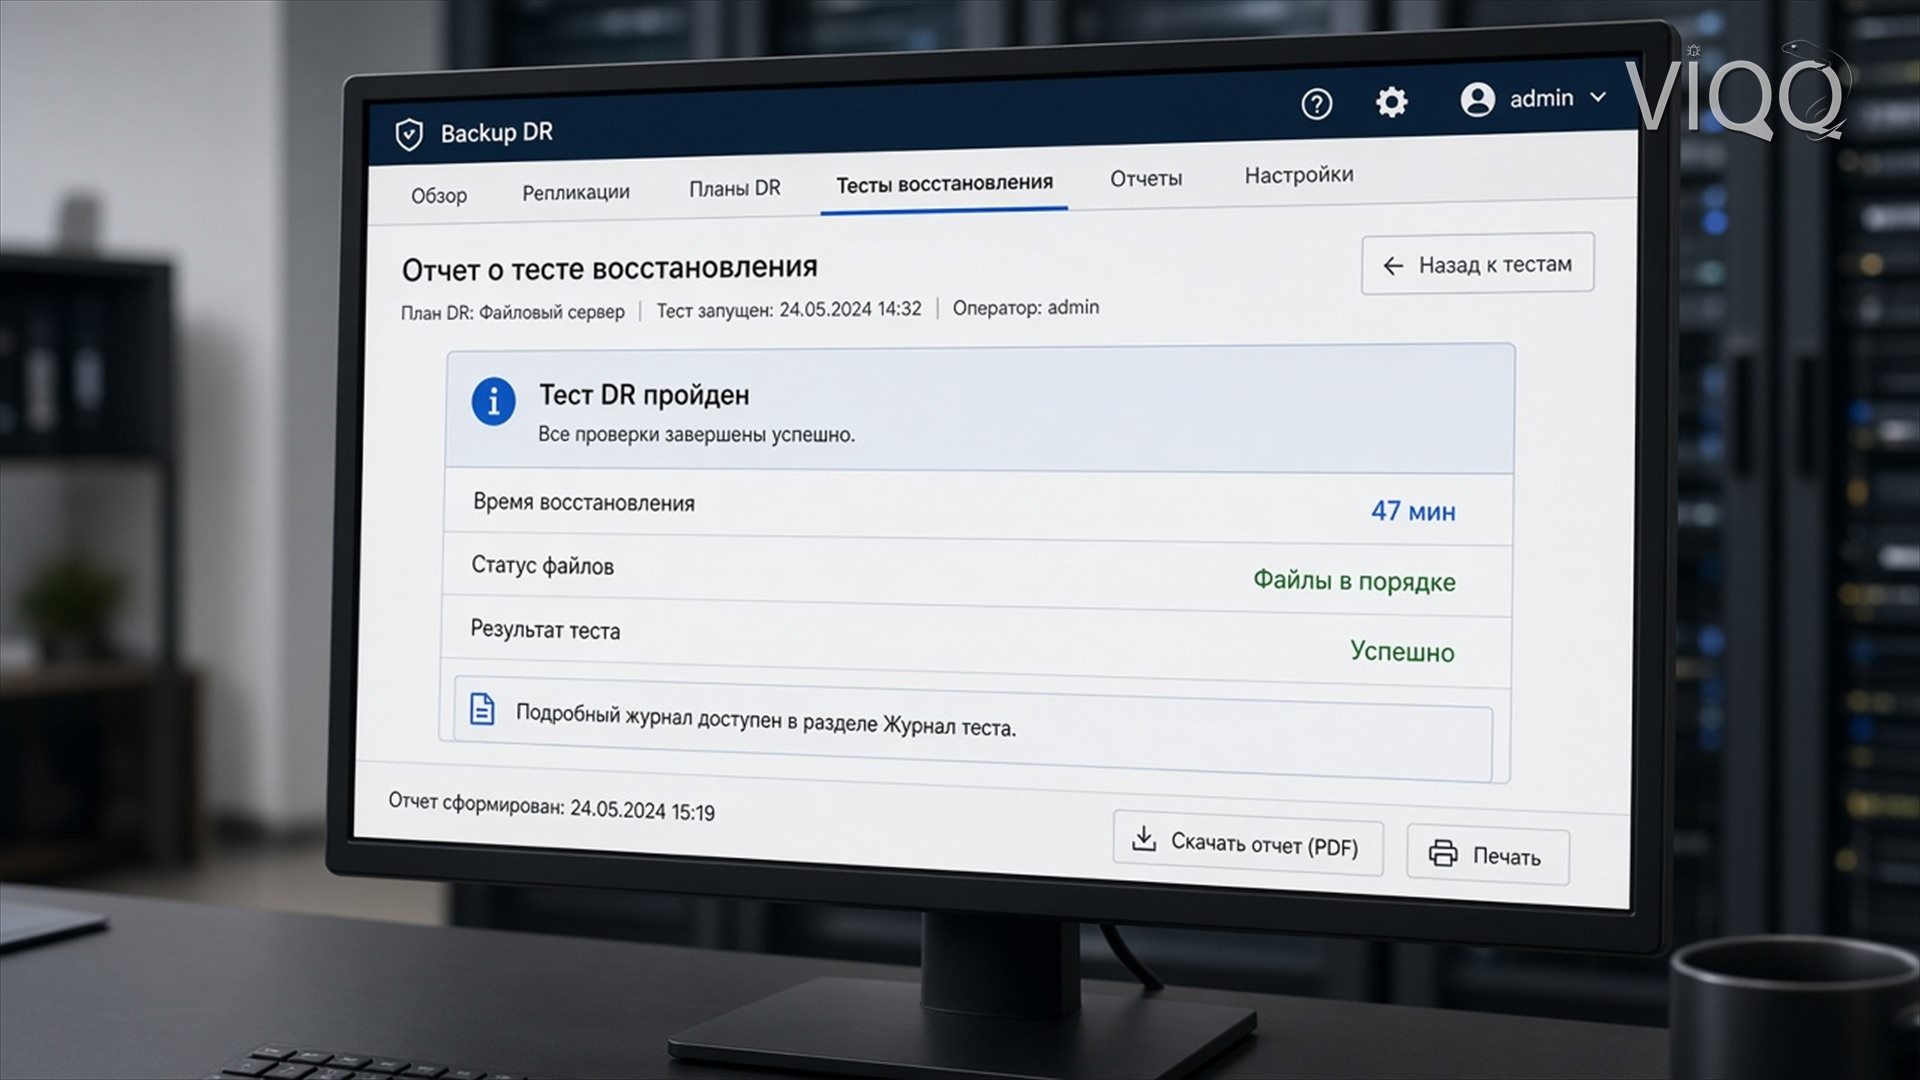1920x1080 pixels.
Task: Open the help question mark icon
Action: pos(1316,104)
